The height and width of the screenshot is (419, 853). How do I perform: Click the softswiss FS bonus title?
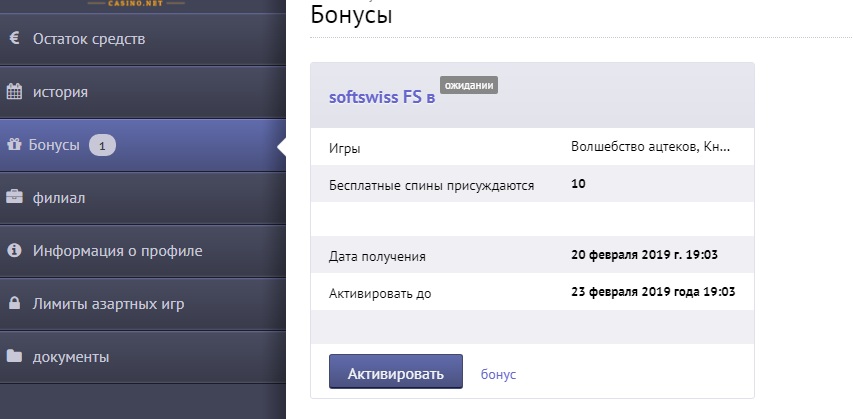coord(382,98)
